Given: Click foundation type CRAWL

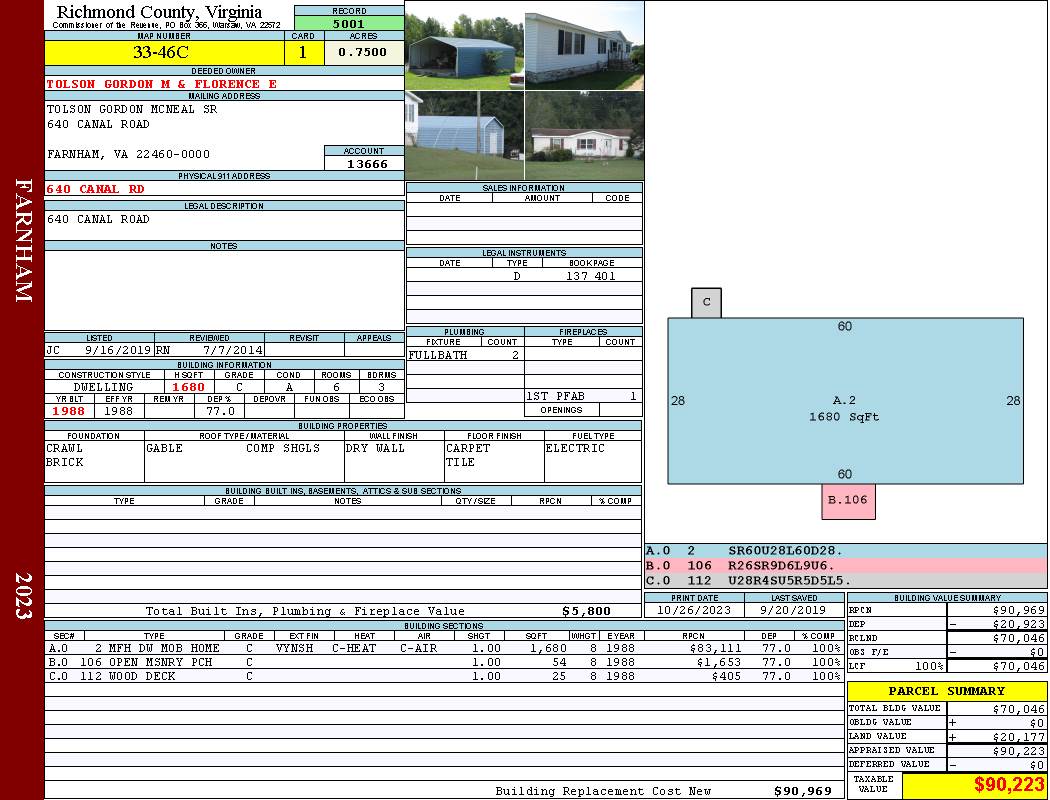Looking at the screenshot, I should pyautogui.click(x=64, y=448).
